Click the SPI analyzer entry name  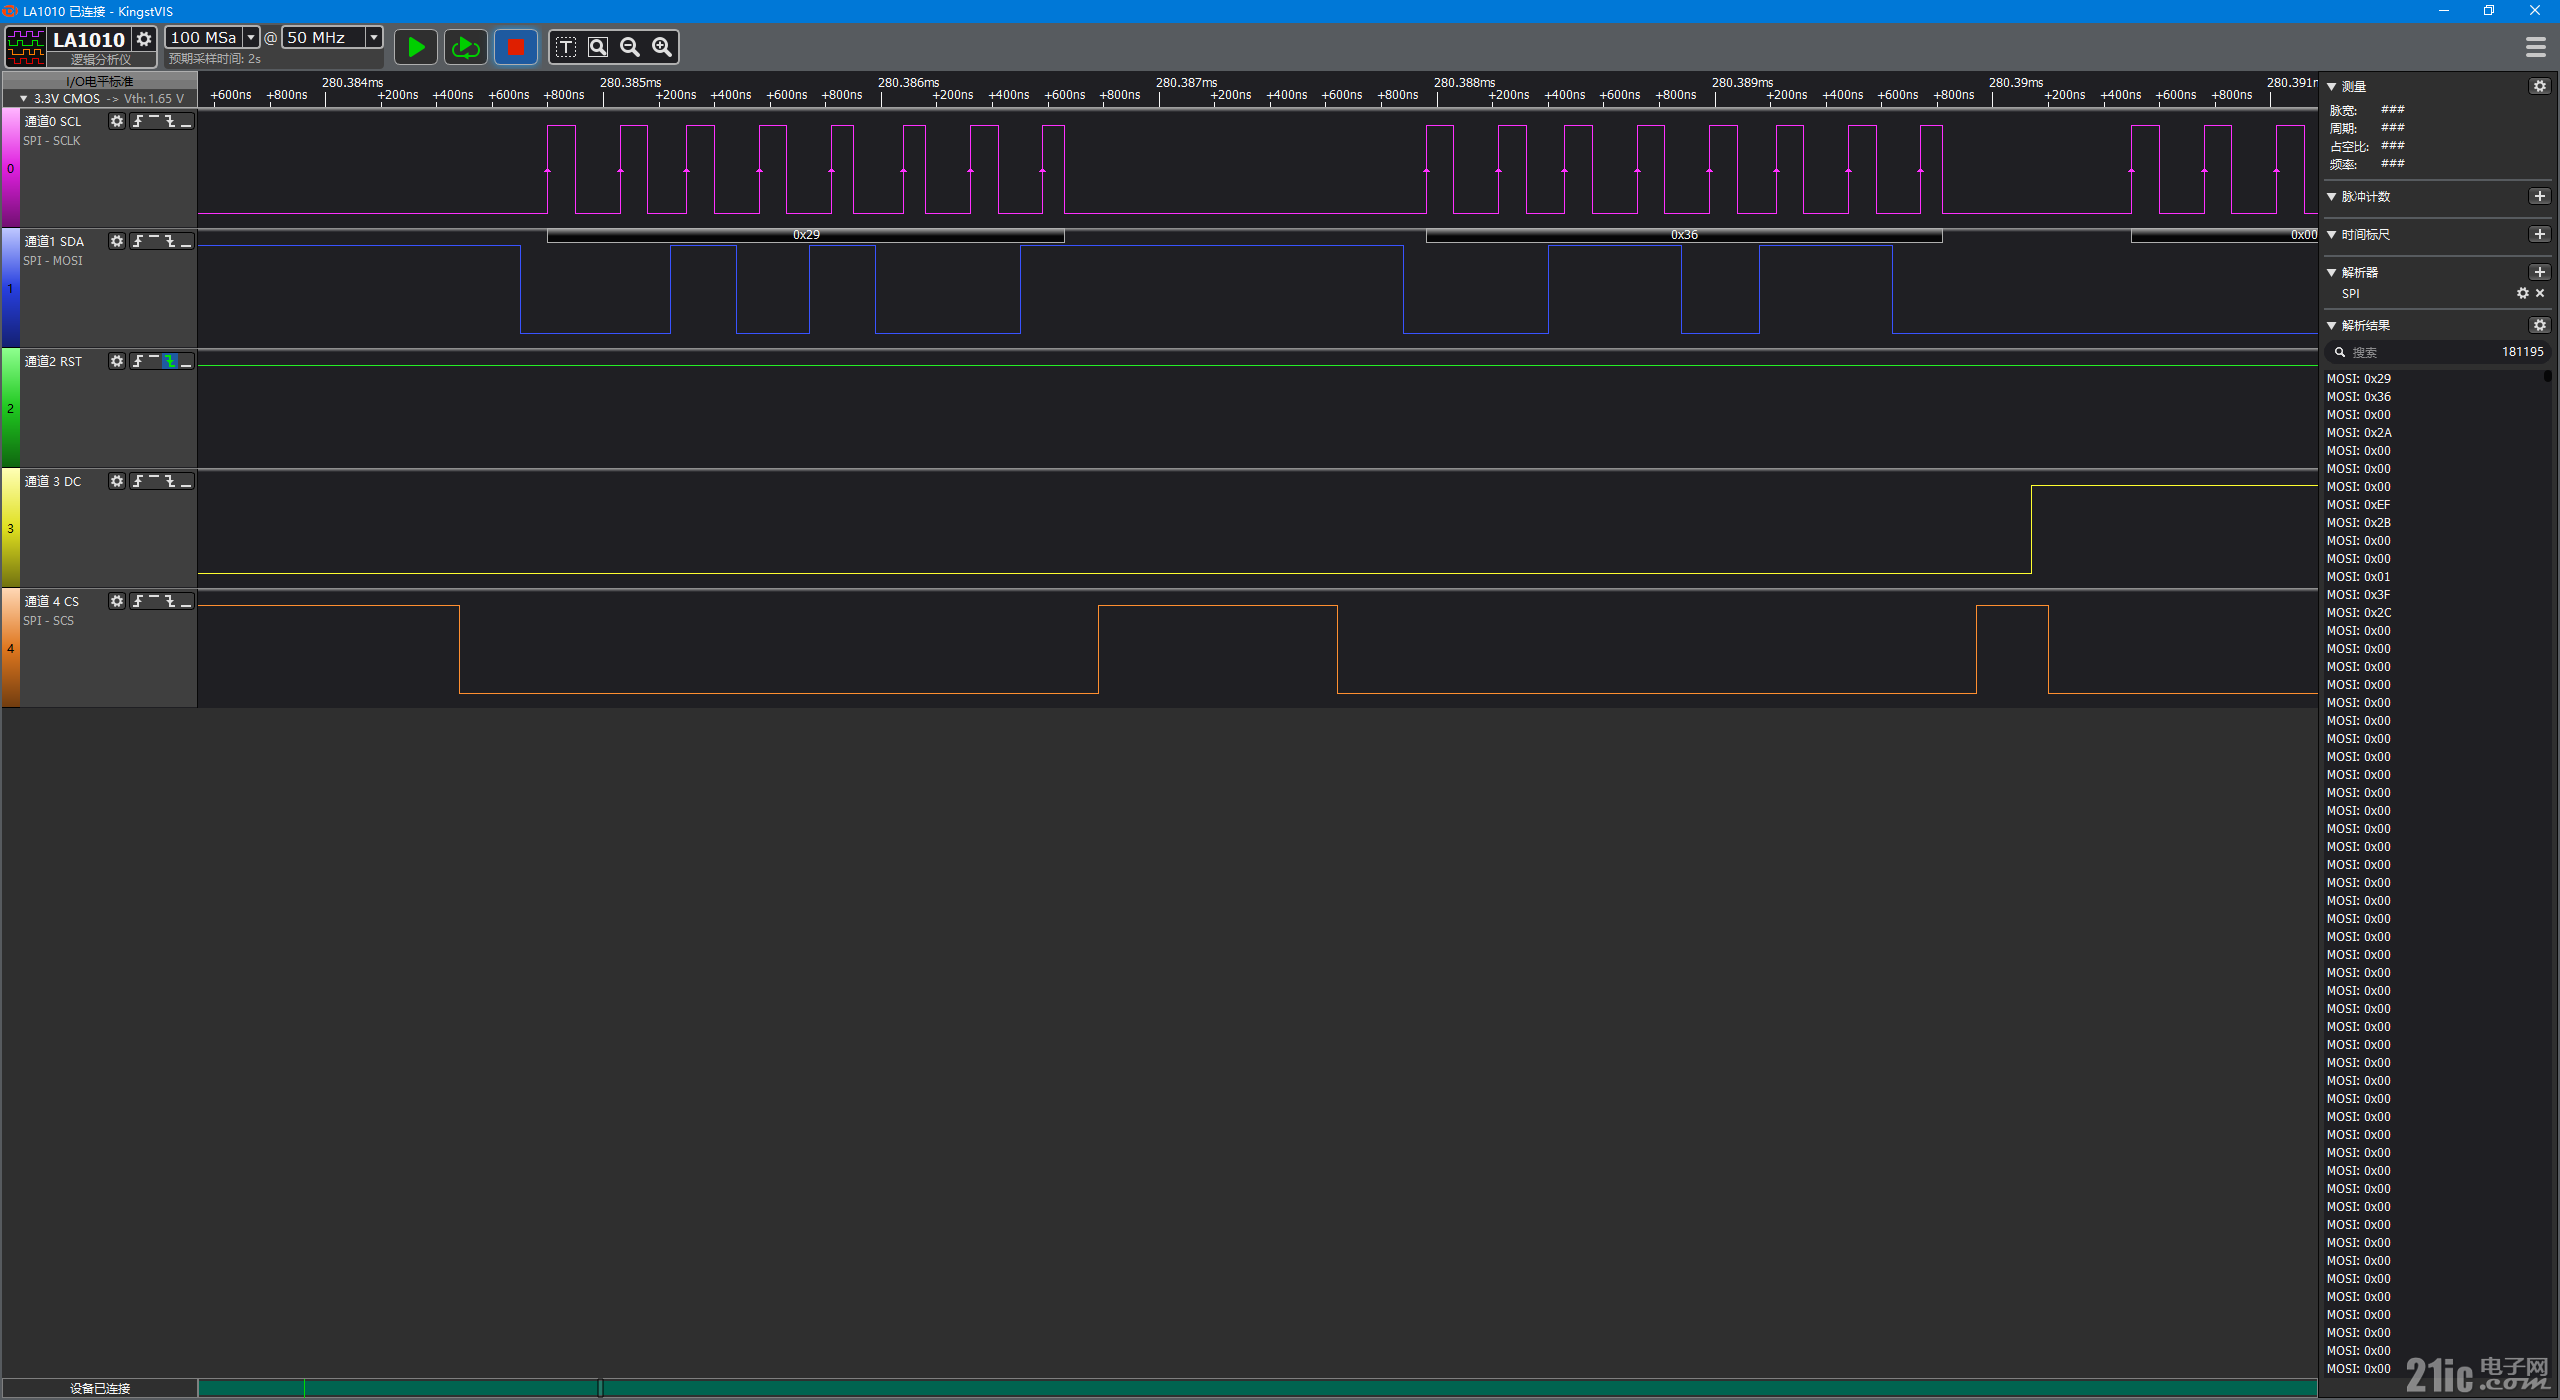tap(2350, 293)
